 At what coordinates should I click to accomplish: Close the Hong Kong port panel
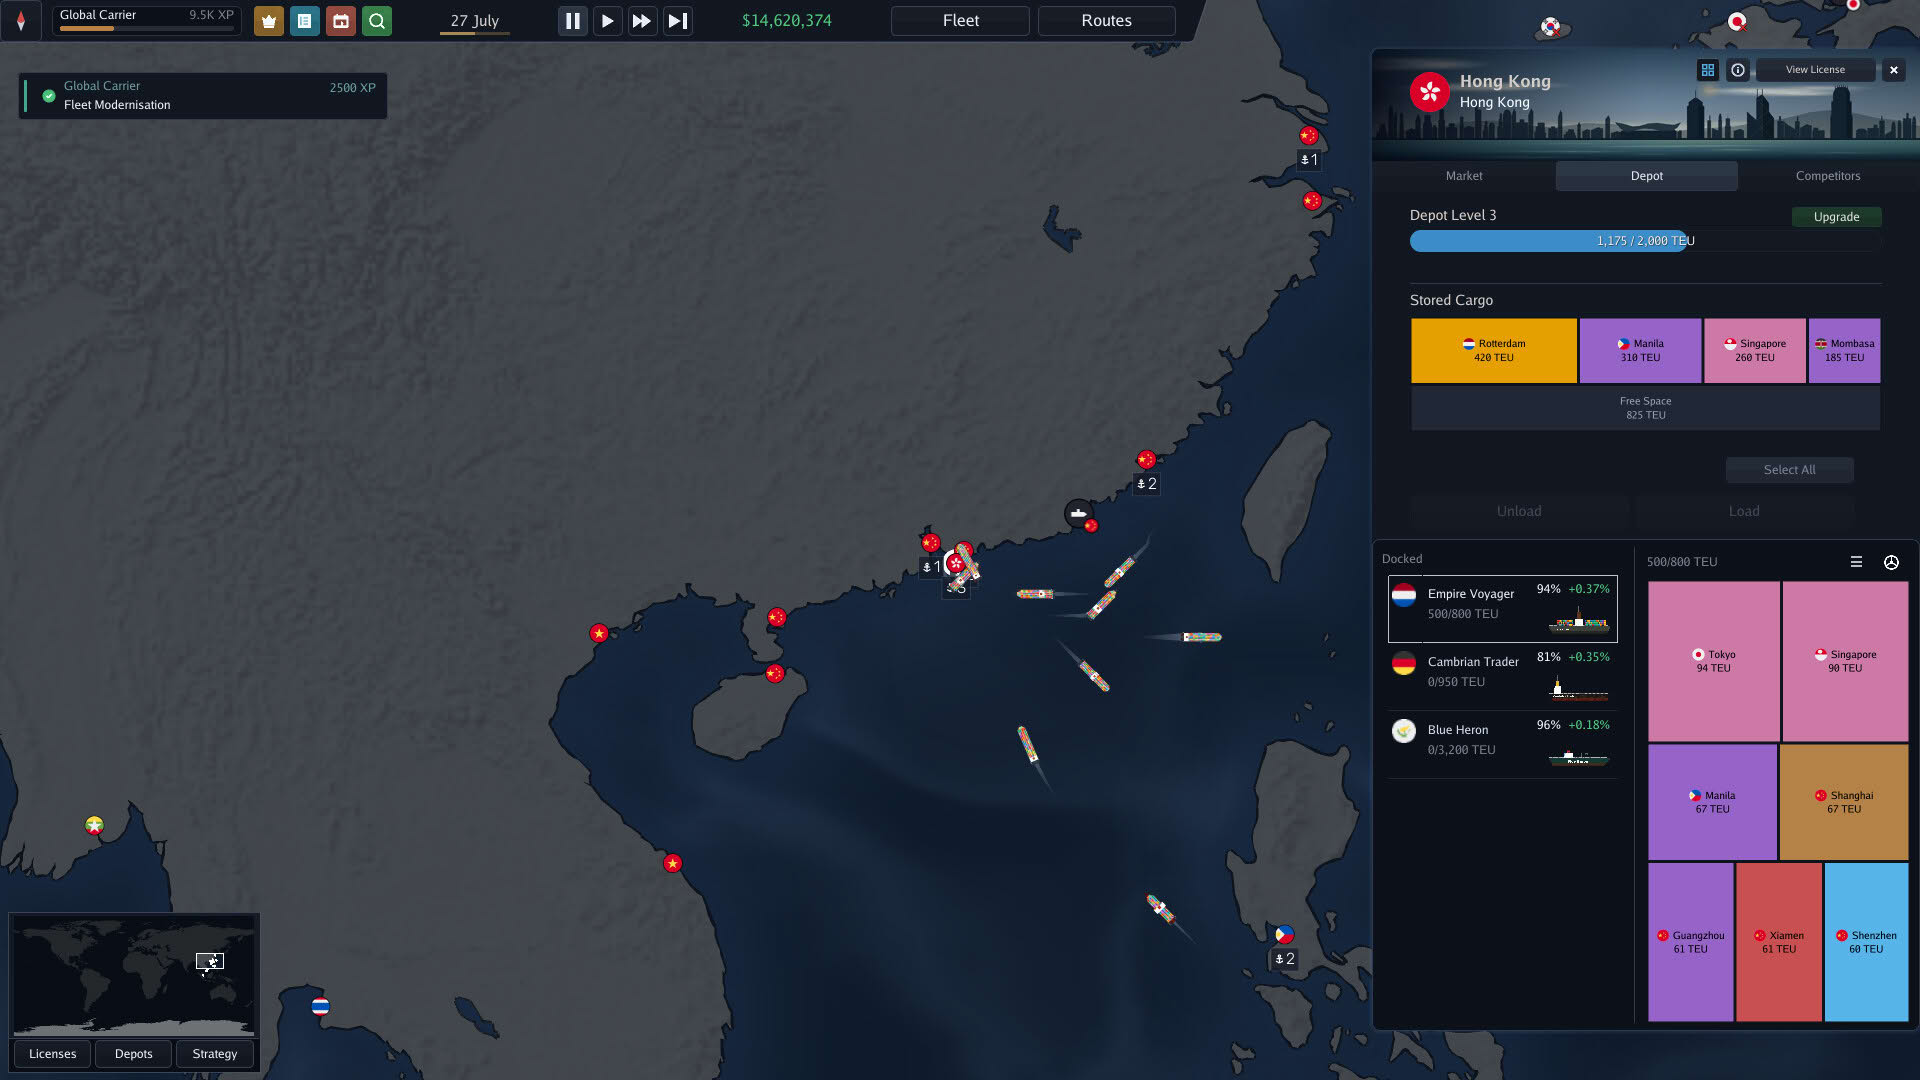click(x=1893, y=70)
